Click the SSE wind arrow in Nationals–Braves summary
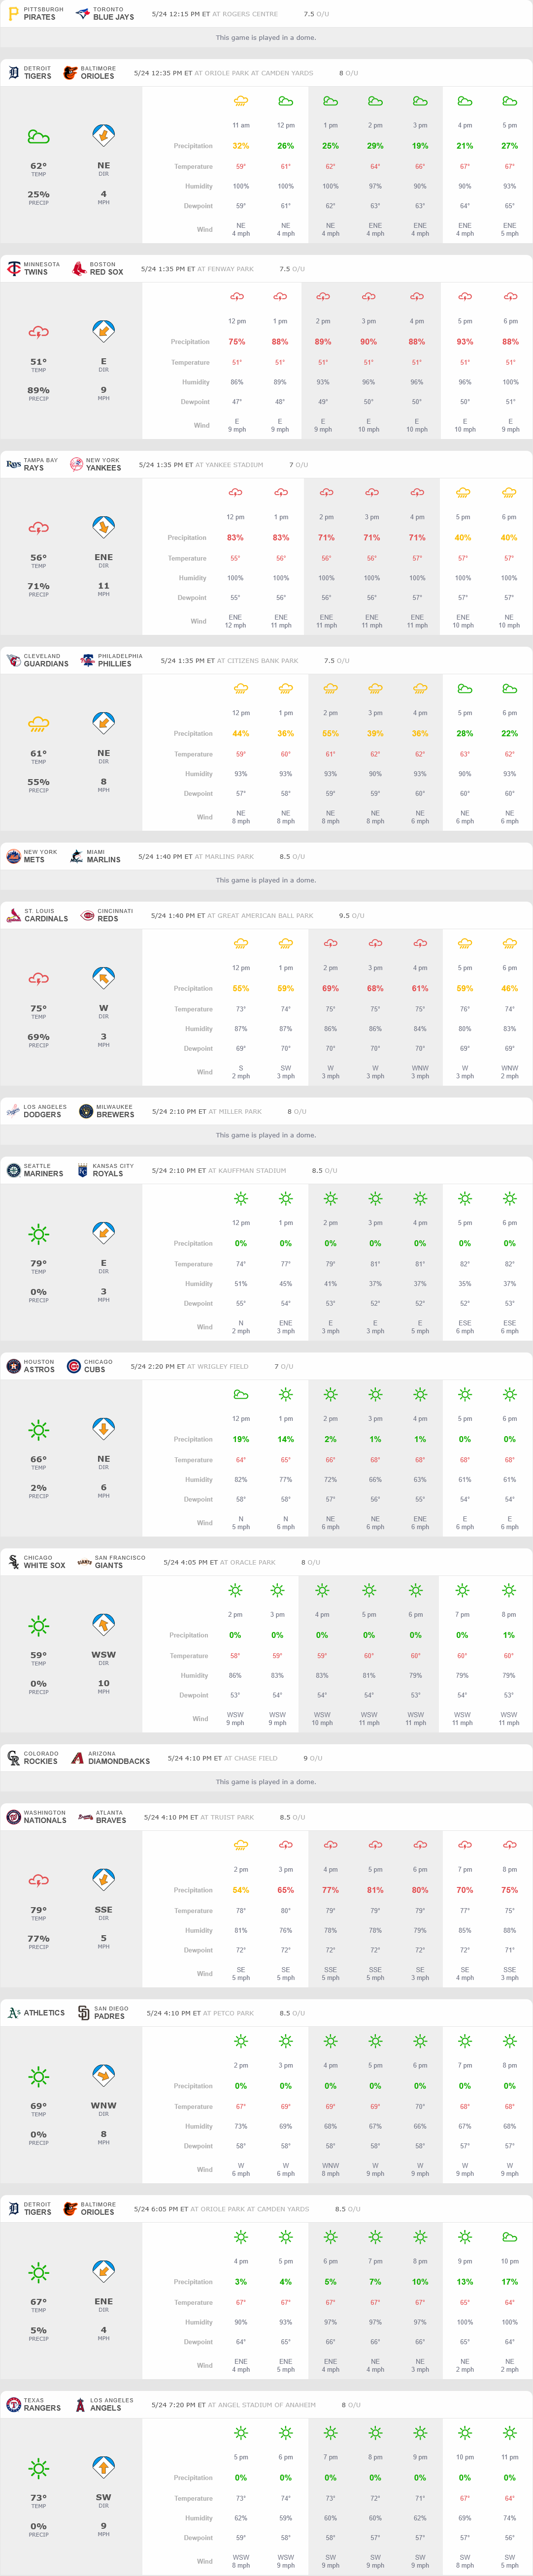 pos(103,1881)
